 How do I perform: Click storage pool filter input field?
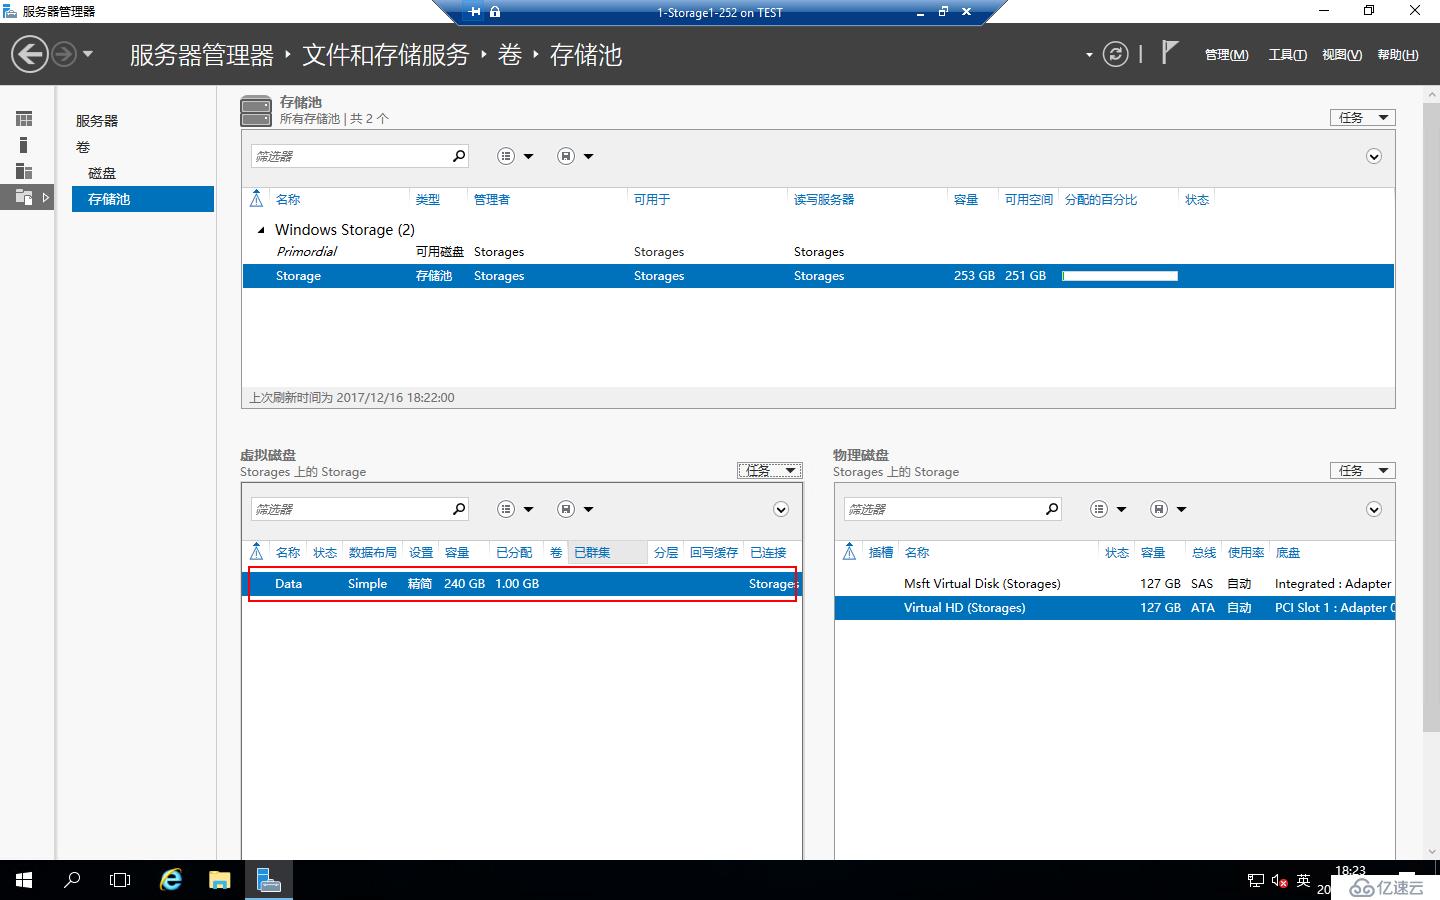click(350, 156)
